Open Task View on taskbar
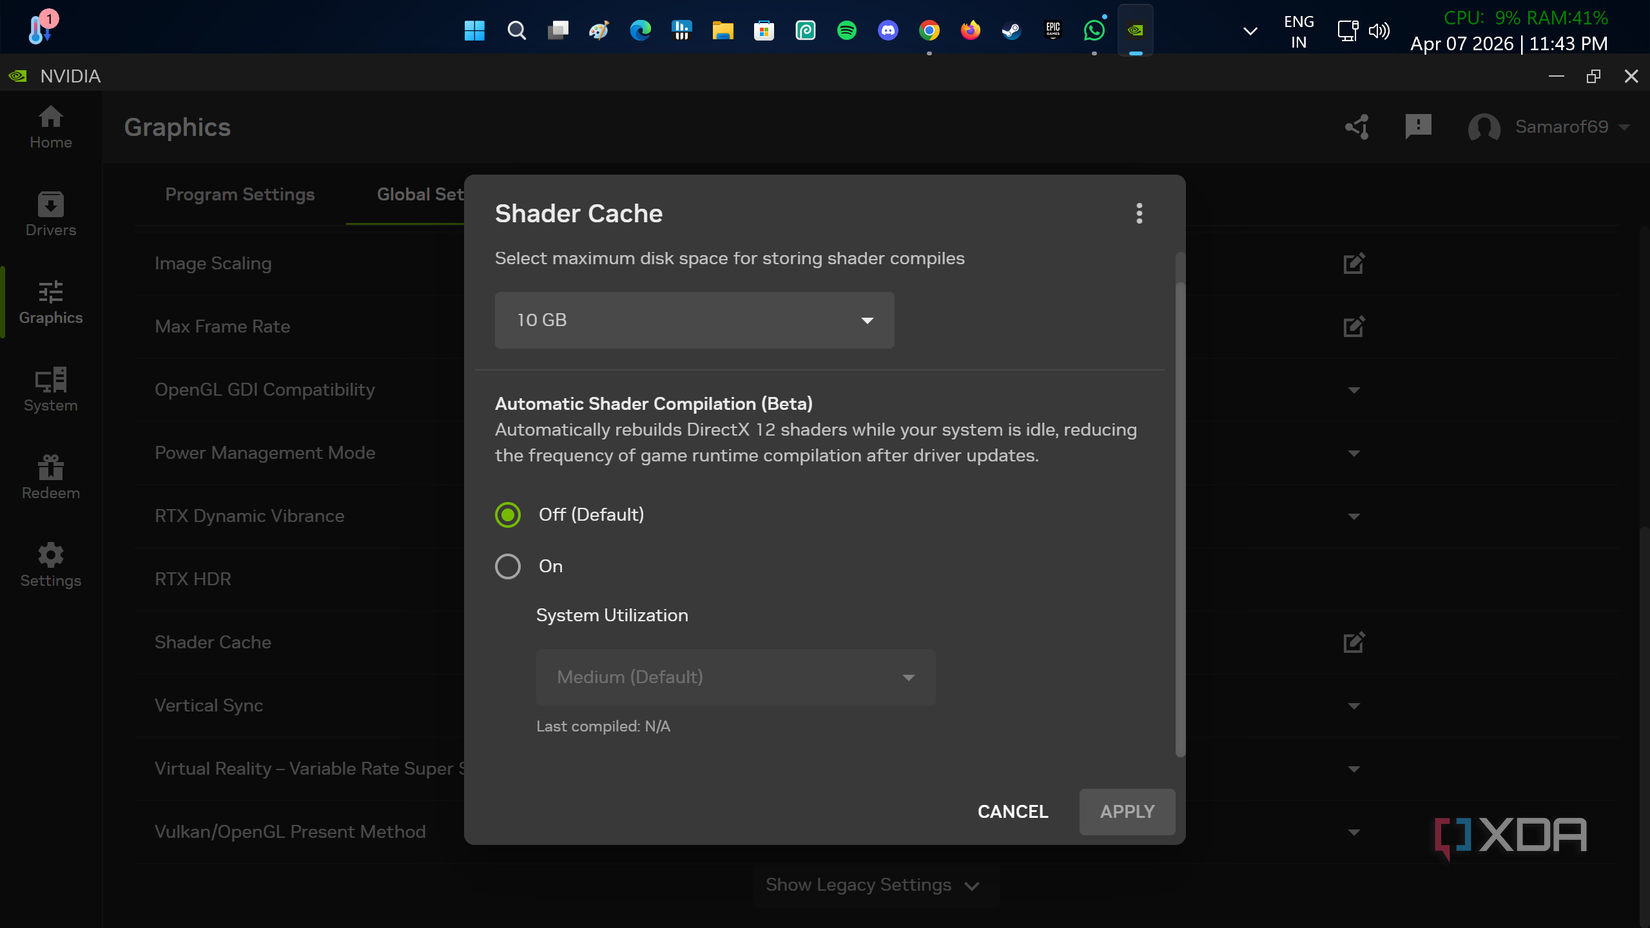Image resolution: width=1650 pixels, height=928 pixels. coord(558,30)
